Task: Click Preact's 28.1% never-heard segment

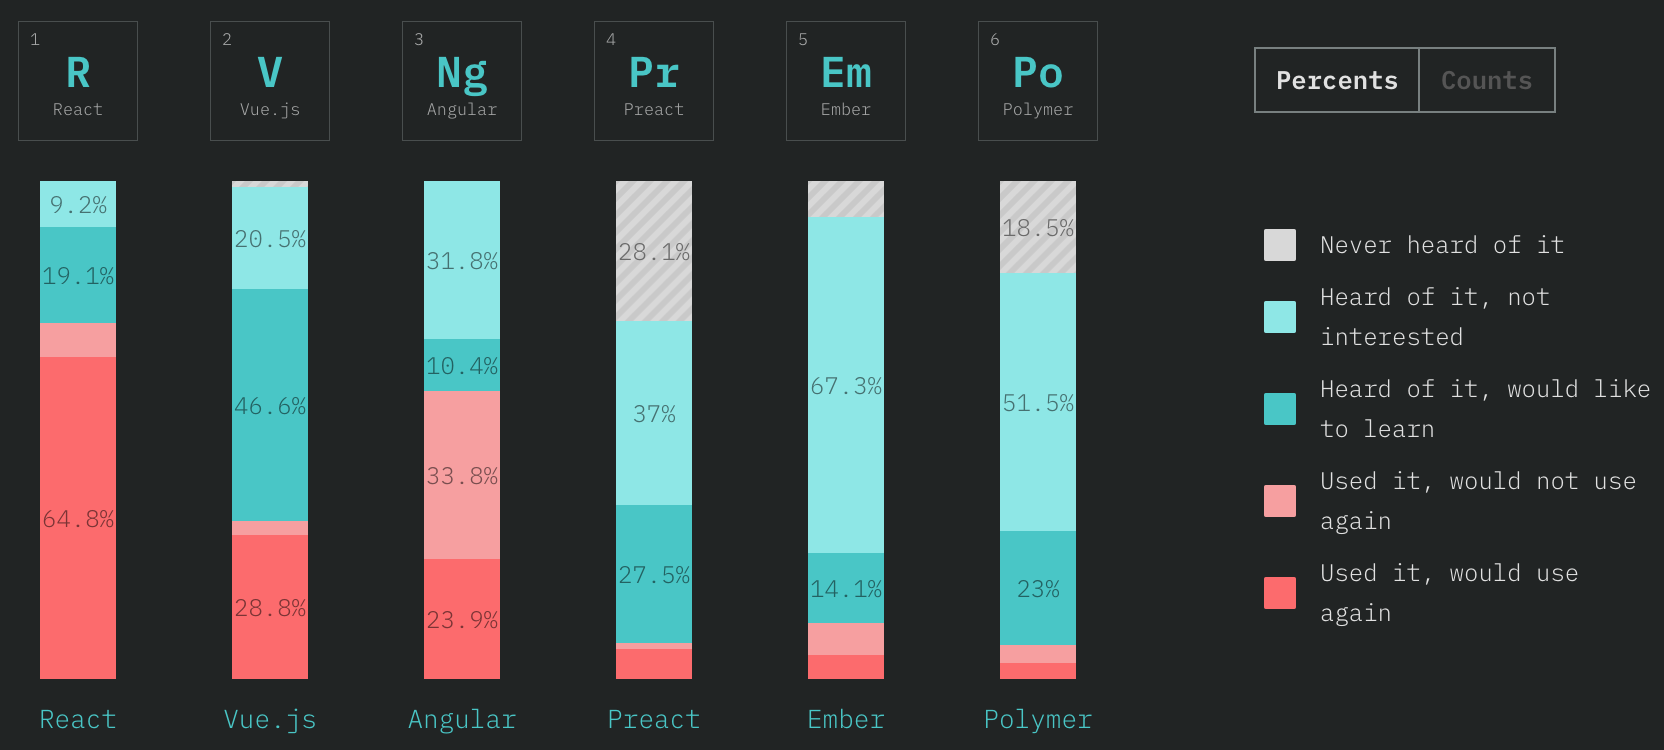Action: (654, 251)
